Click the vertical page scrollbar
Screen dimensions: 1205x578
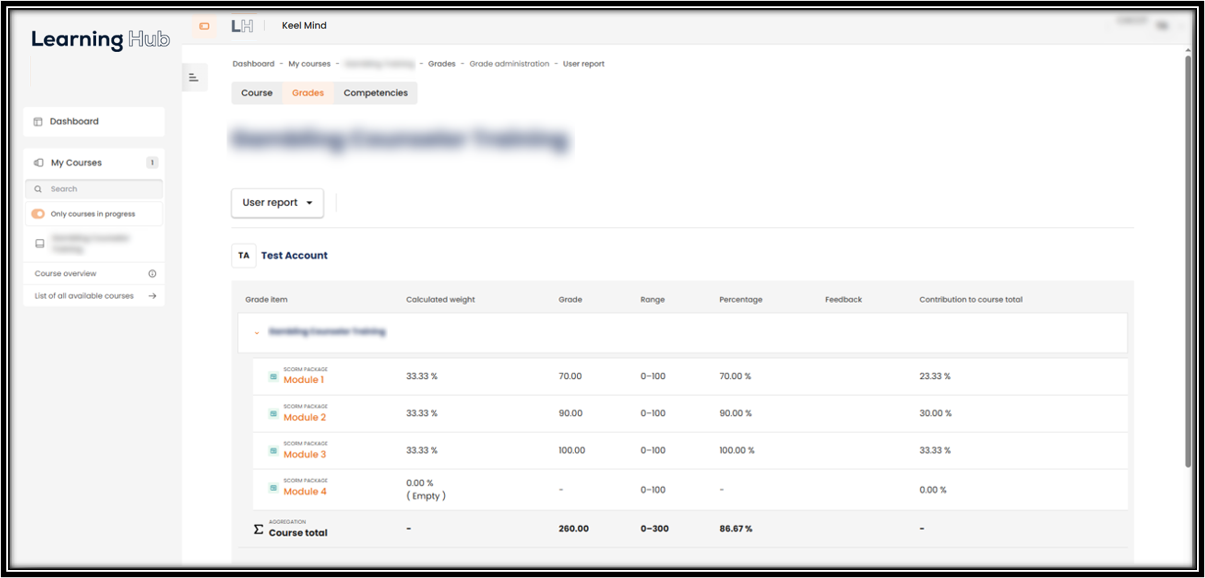tap(1188, 260)
